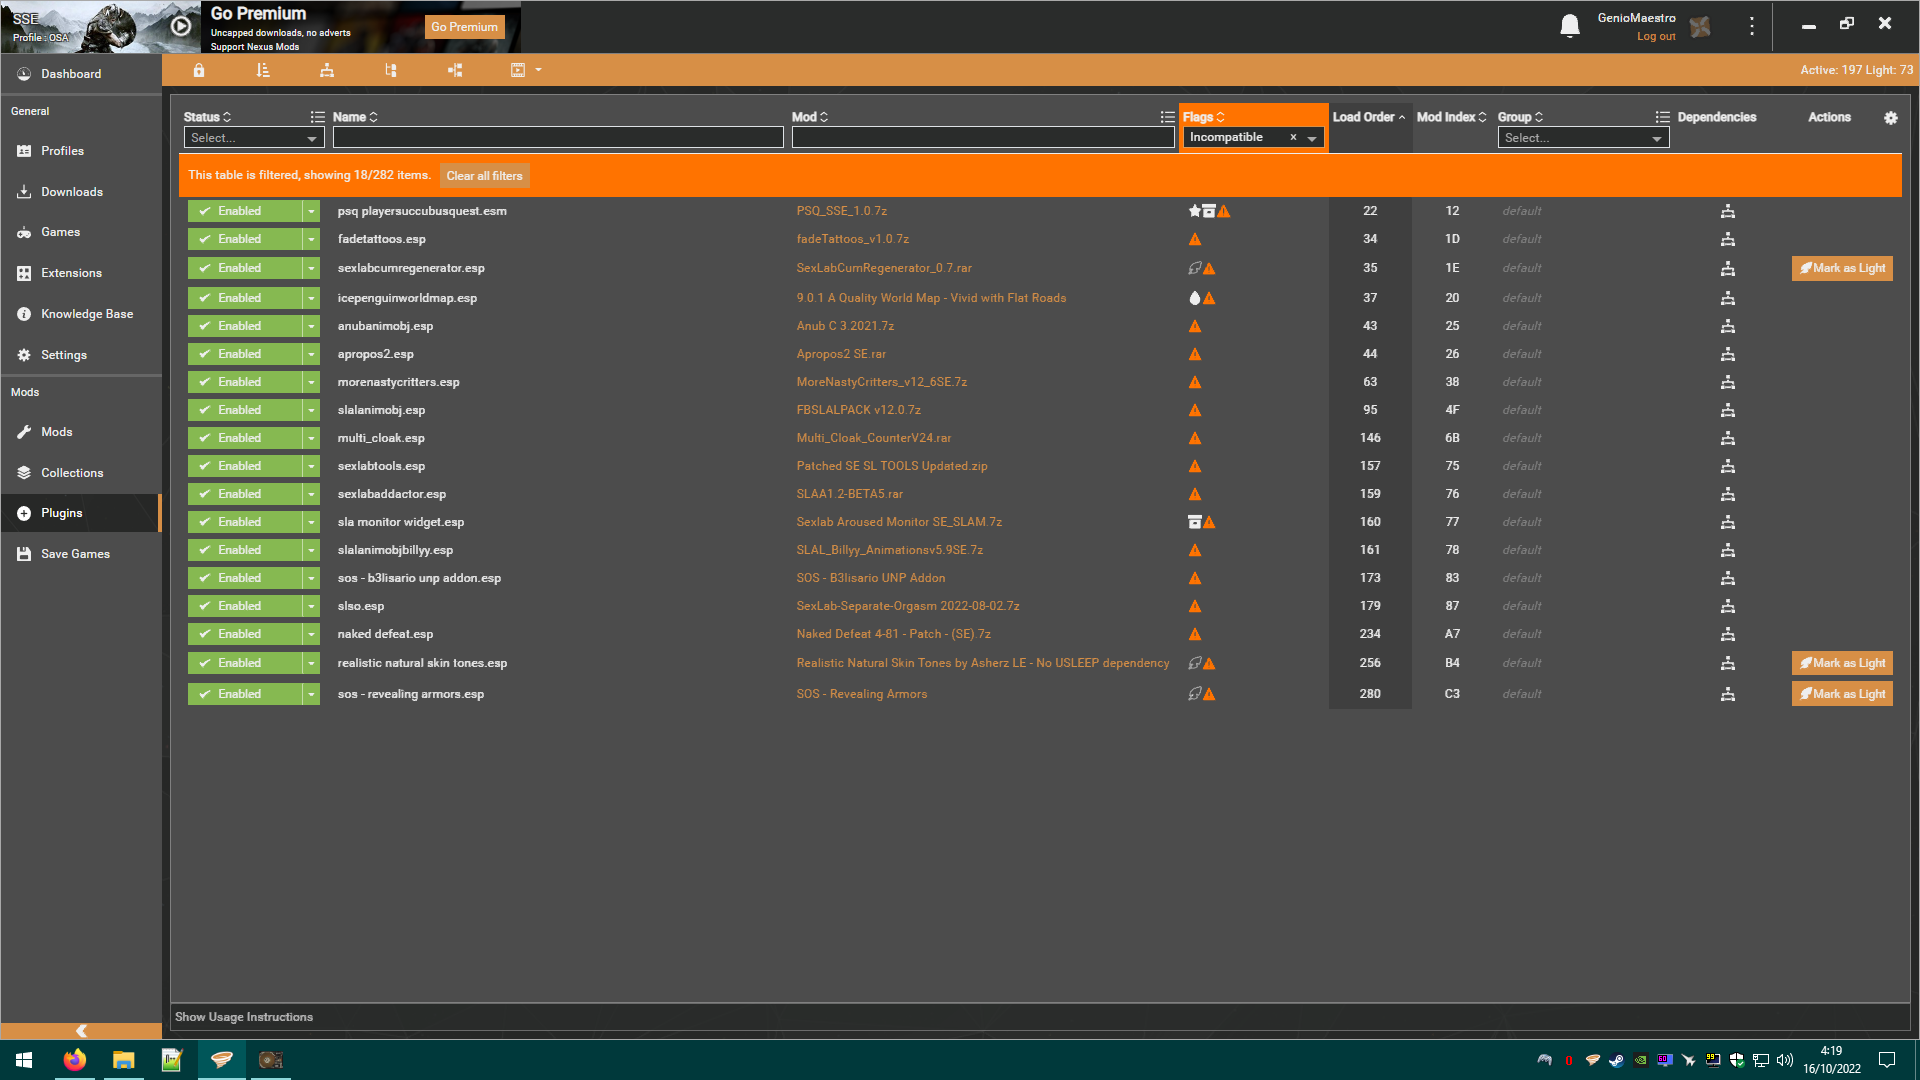Focus the Mod filter text field

click(983, 138)
